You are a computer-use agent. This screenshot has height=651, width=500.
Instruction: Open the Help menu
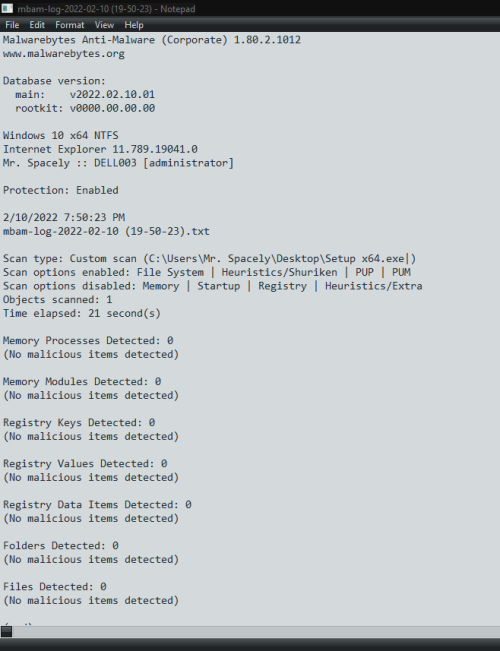(134, 25)
